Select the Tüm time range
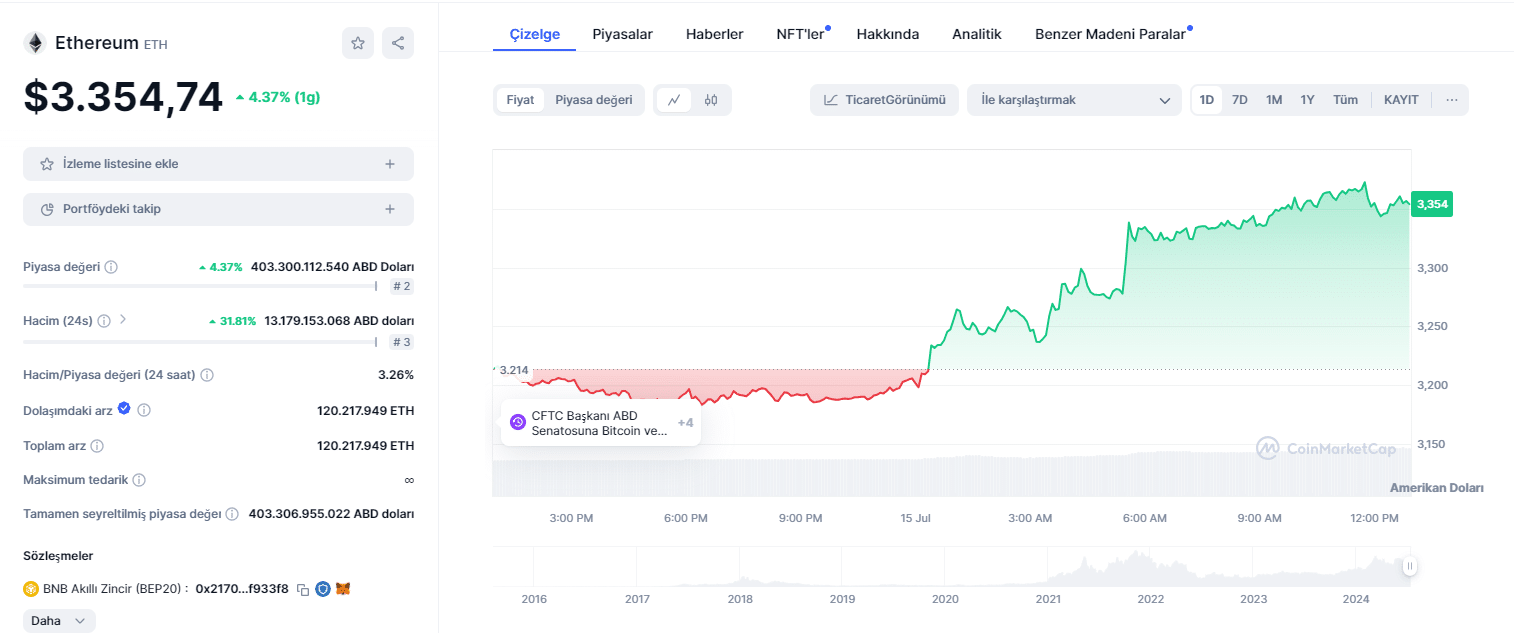Screen dimensions: 1514x633 point(1346,100)
